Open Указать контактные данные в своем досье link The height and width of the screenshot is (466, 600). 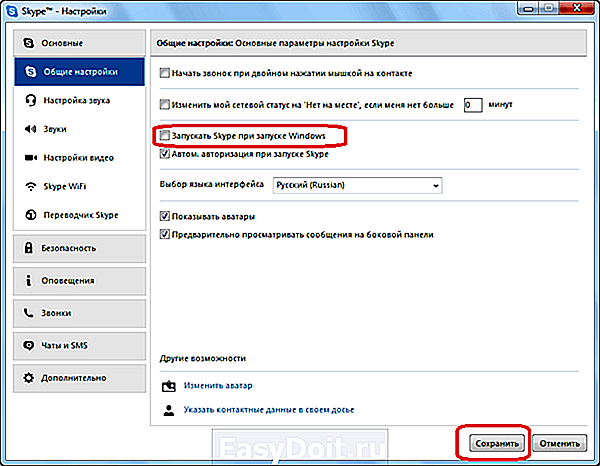pos(269,410)
